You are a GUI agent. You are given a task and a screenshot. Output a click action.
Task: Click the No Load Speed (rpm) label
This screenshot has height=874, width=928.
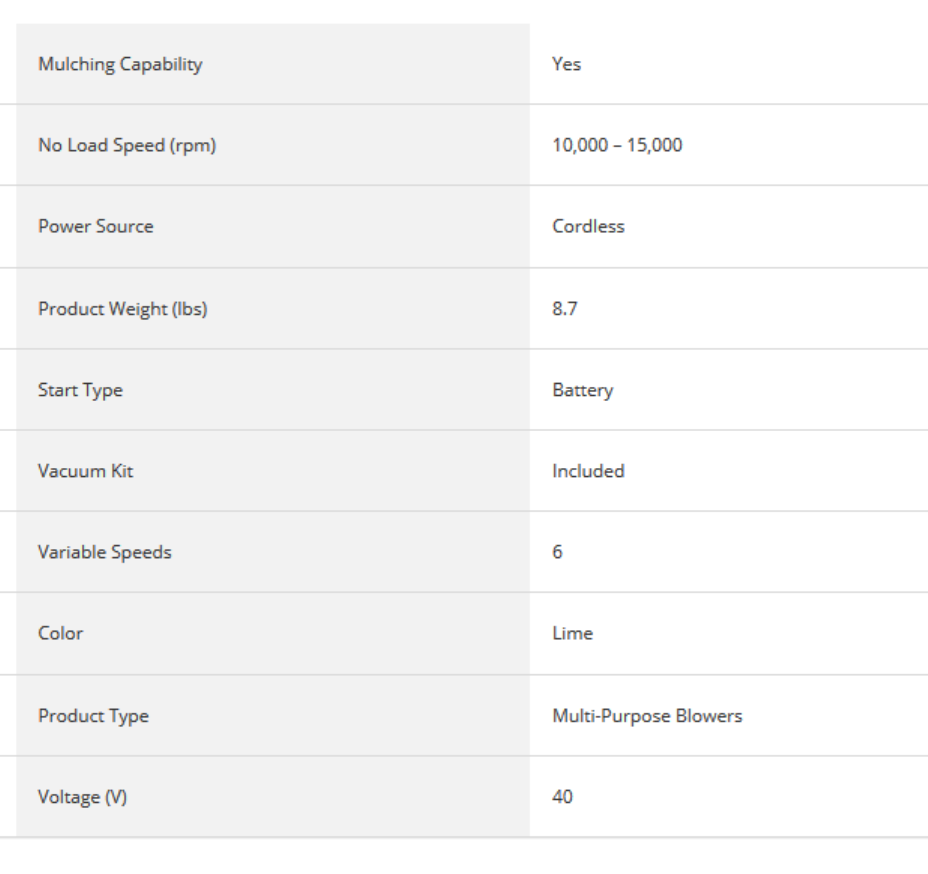127,145
